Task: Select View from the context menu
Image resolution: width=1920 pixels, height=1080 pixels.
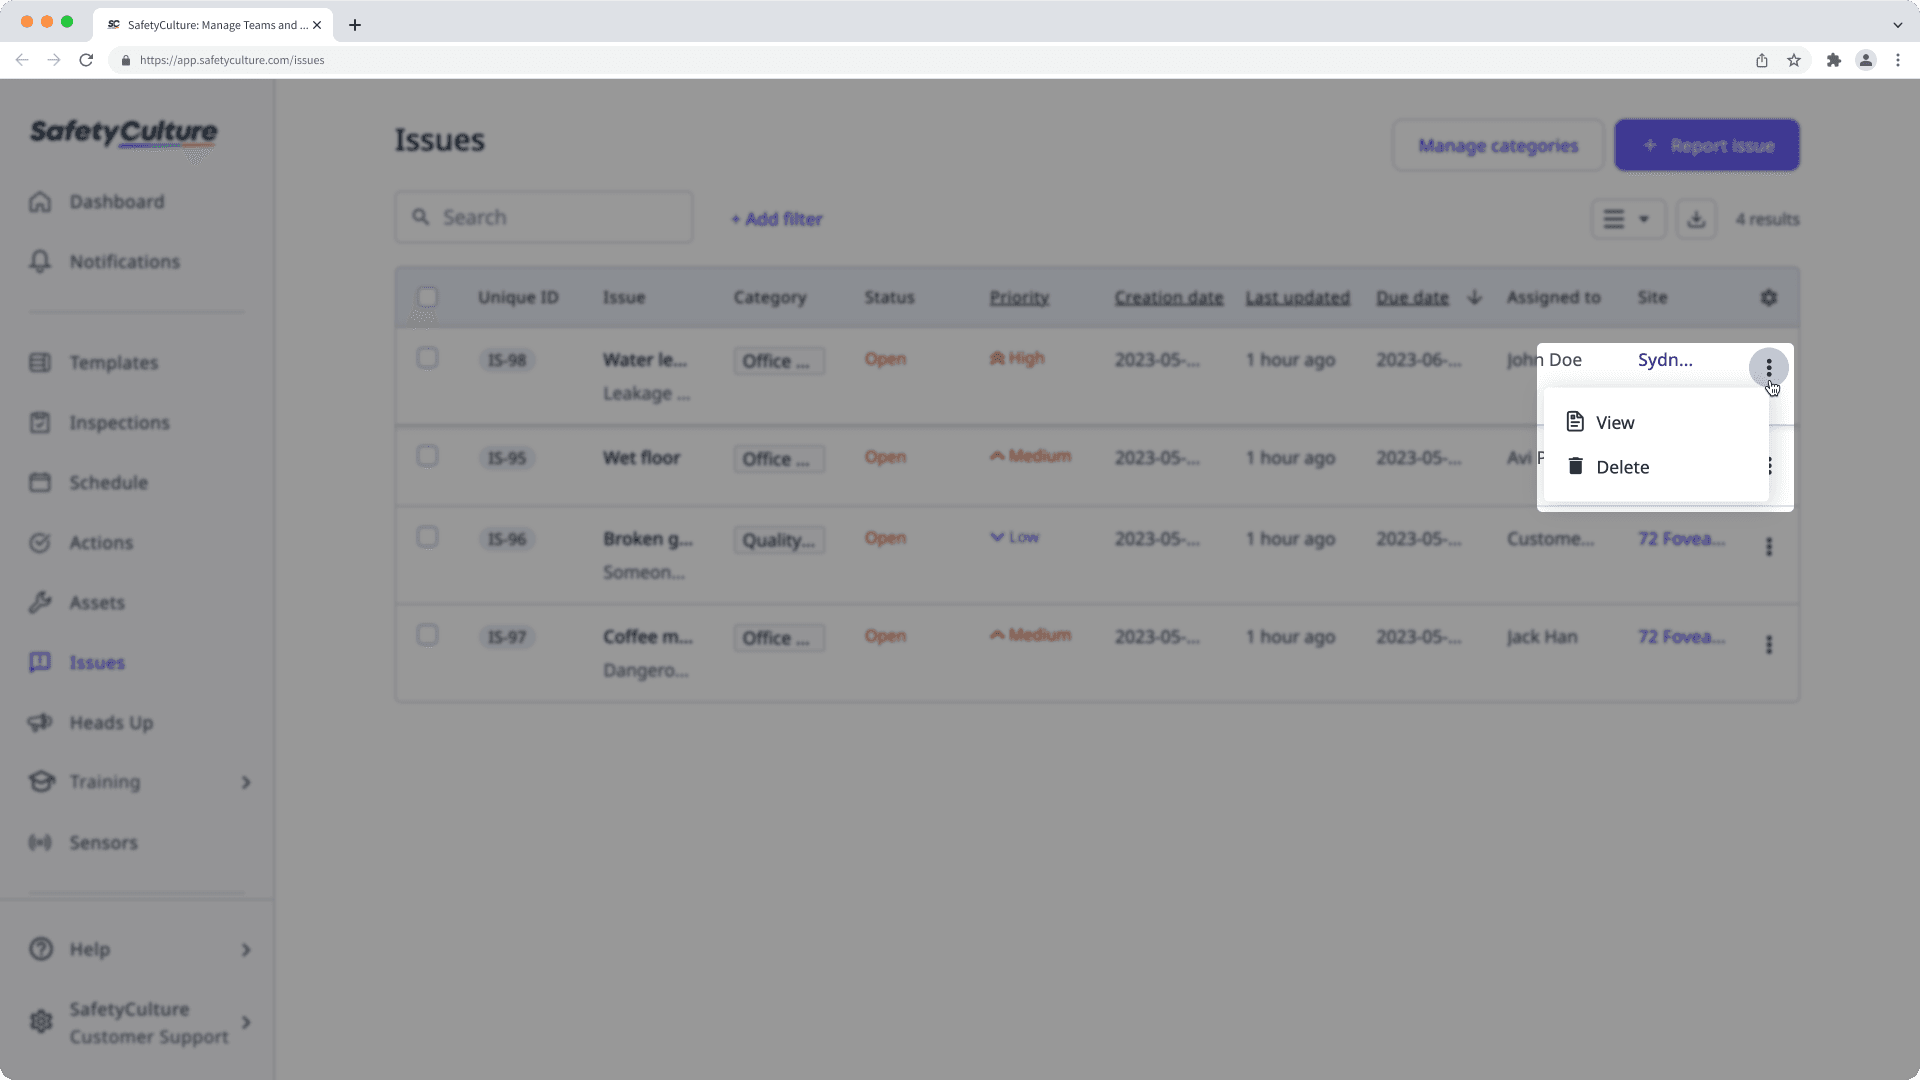Action: click(1615, 422)
